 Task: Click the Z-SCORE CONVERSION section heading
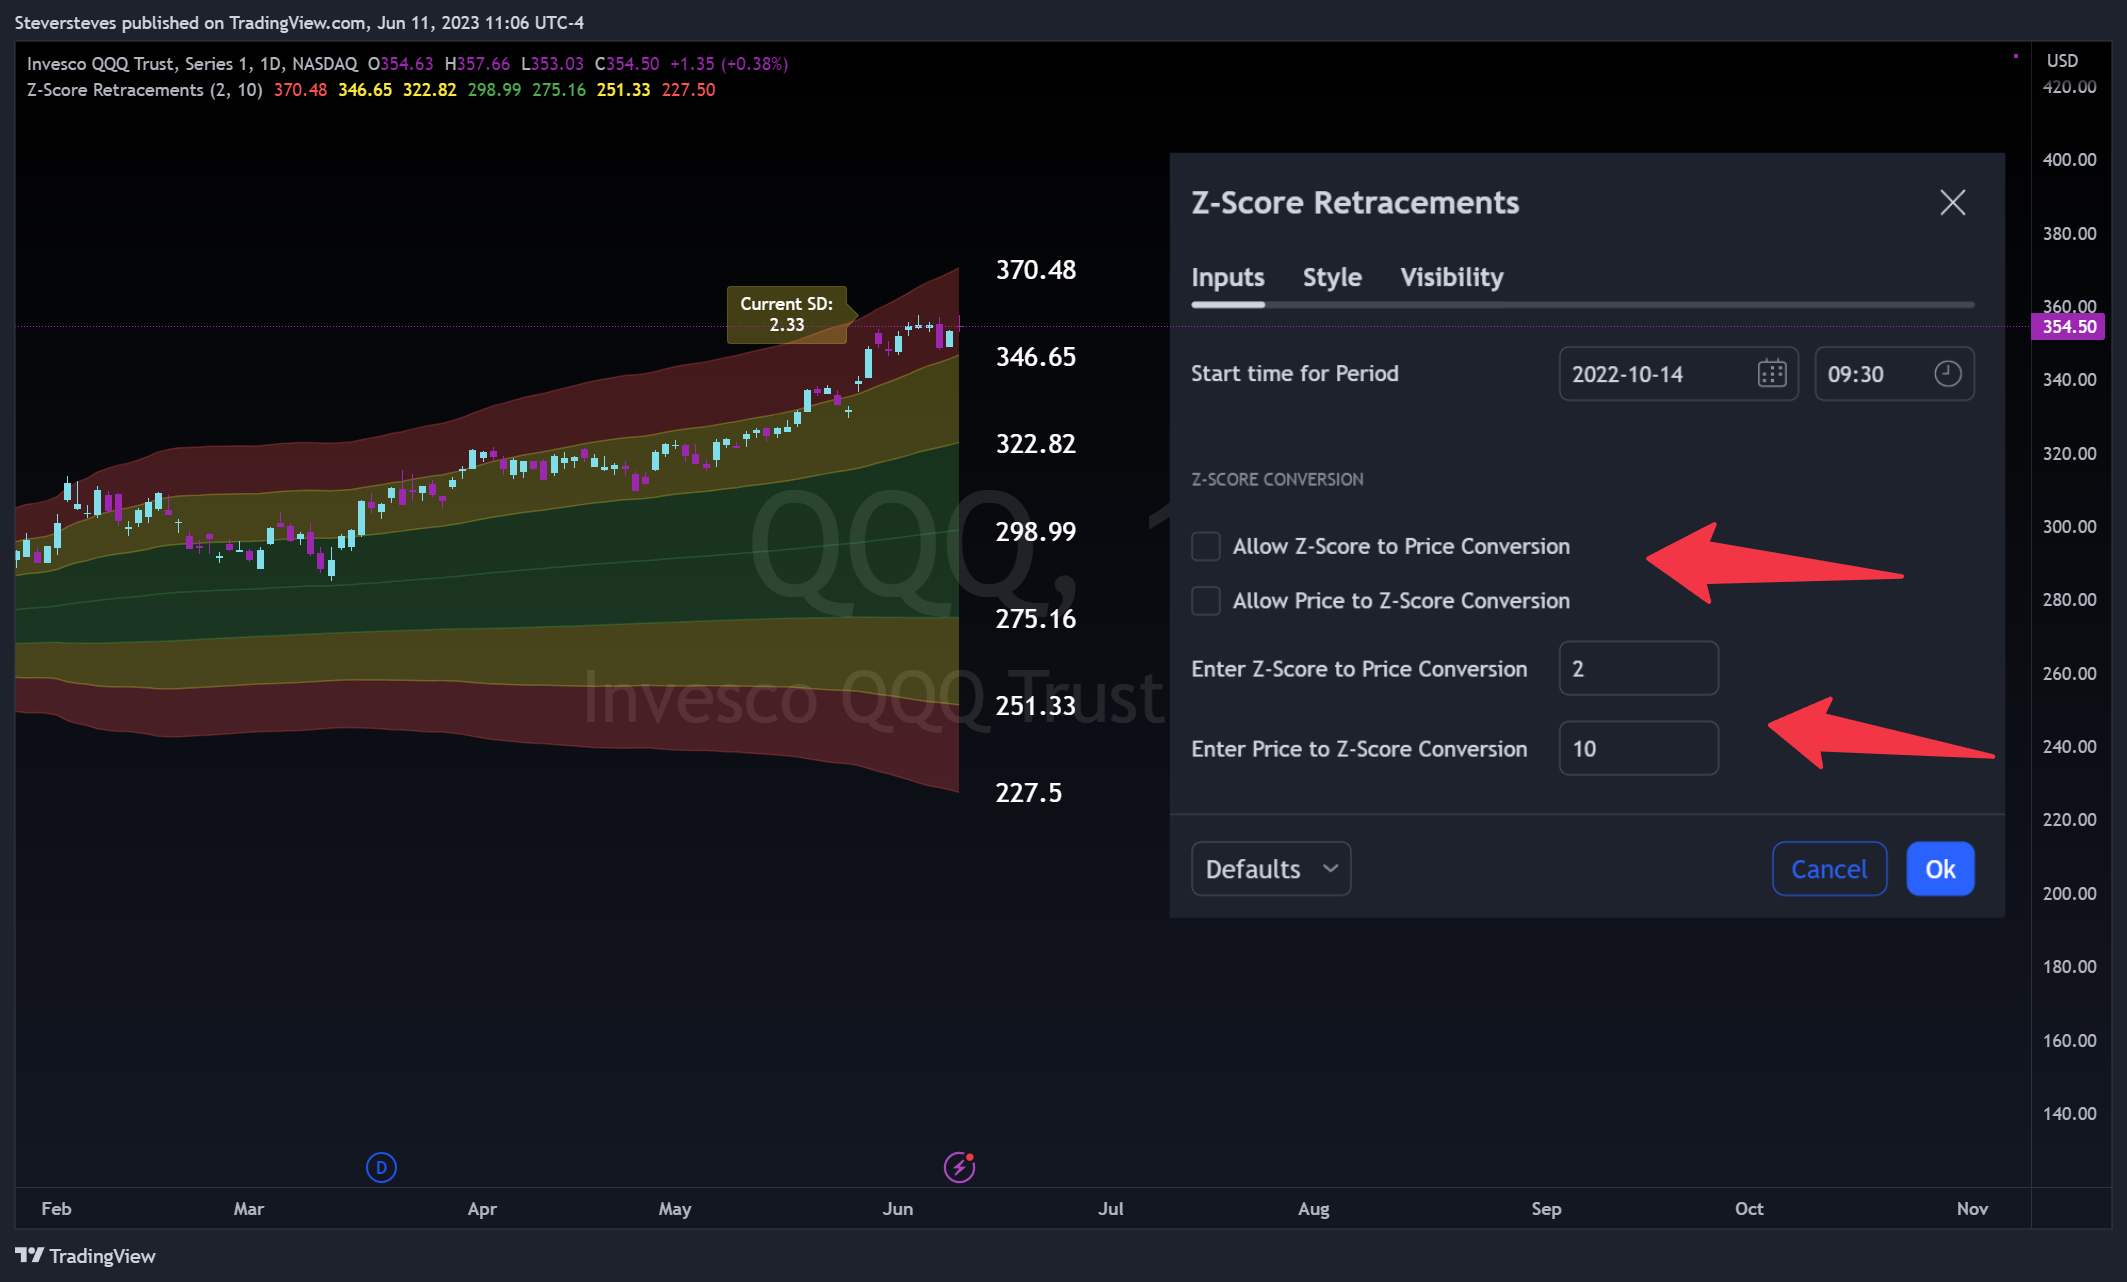1277,480
